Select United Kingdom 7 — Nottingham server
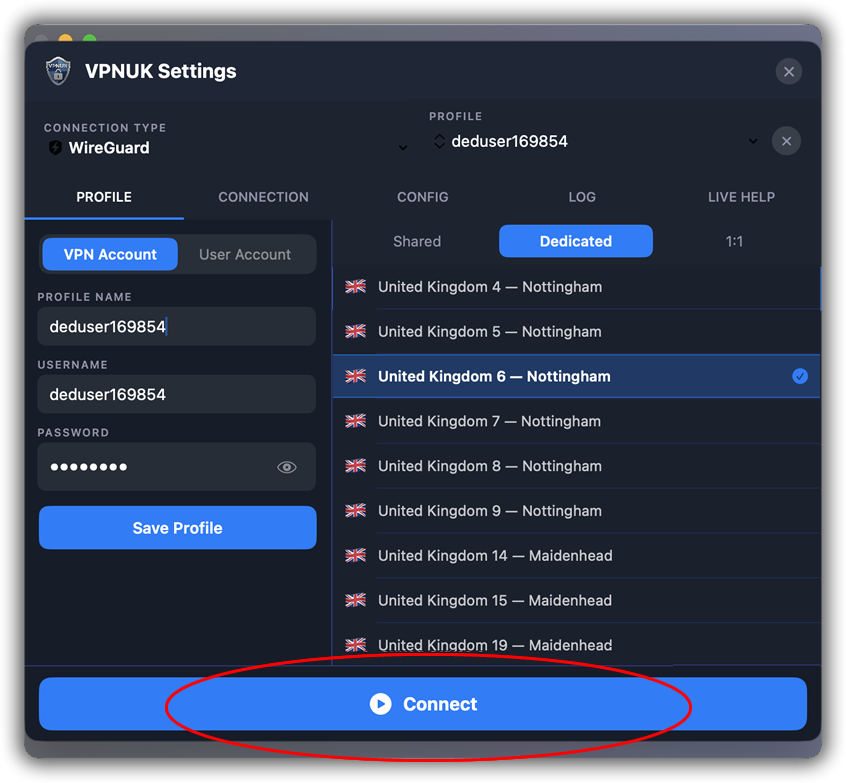 576,421
